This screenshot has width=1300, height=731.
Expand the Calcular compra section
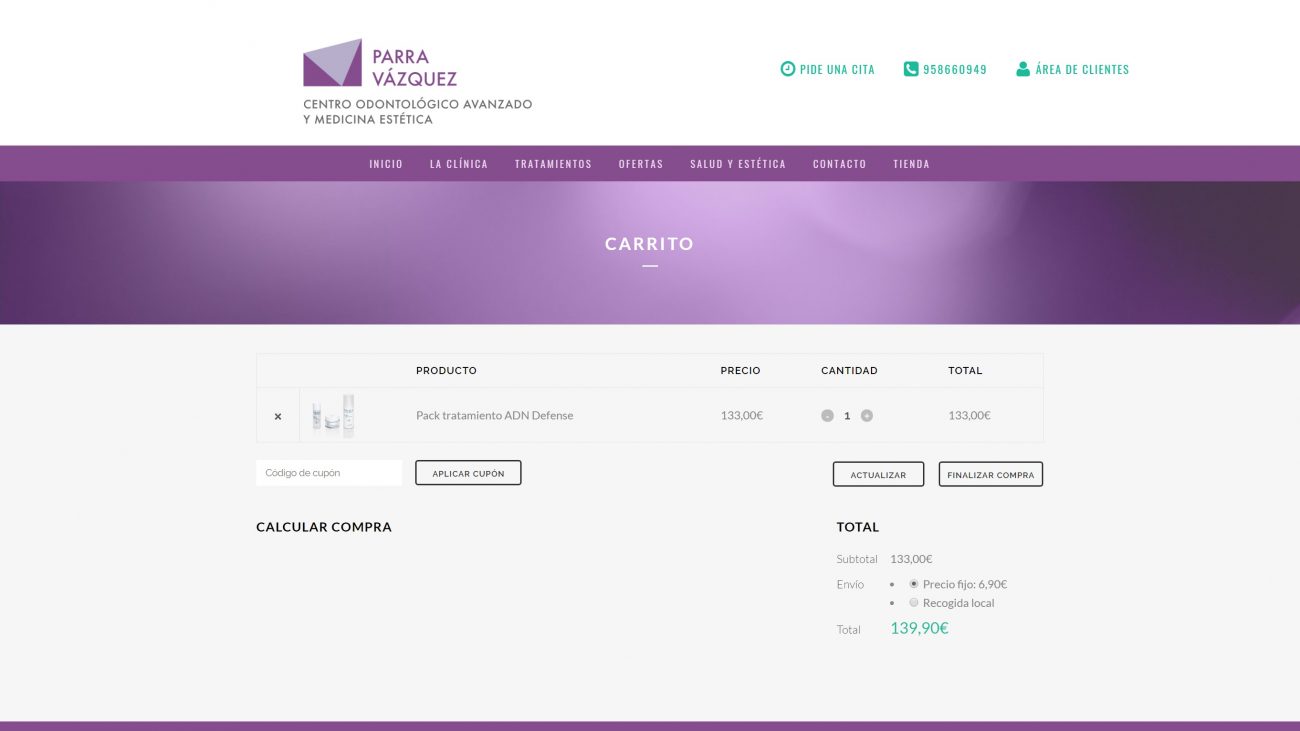324,527
